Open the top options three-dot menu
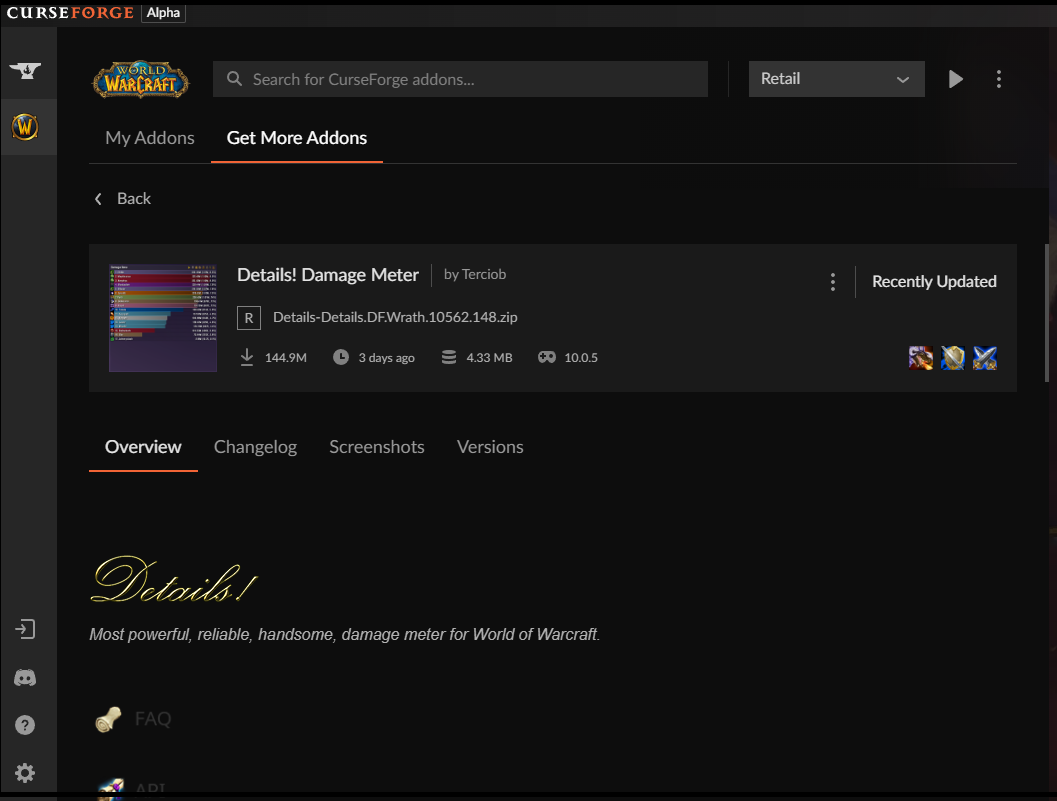1057x801 pixels. pos(999,79)
